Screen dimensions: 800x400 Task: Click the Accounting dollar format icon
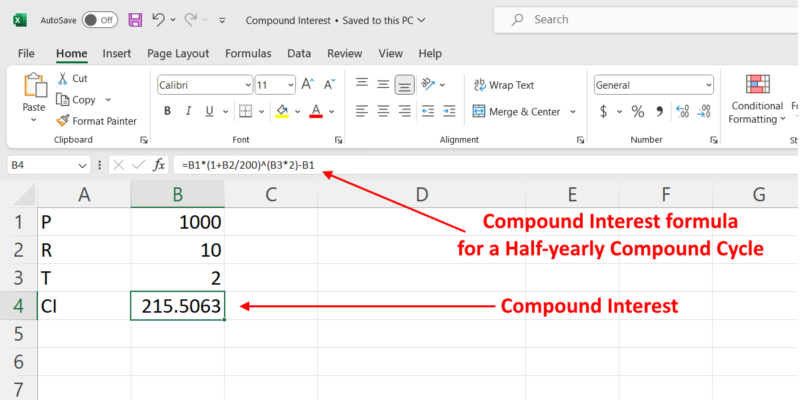[x=604, y=111]
